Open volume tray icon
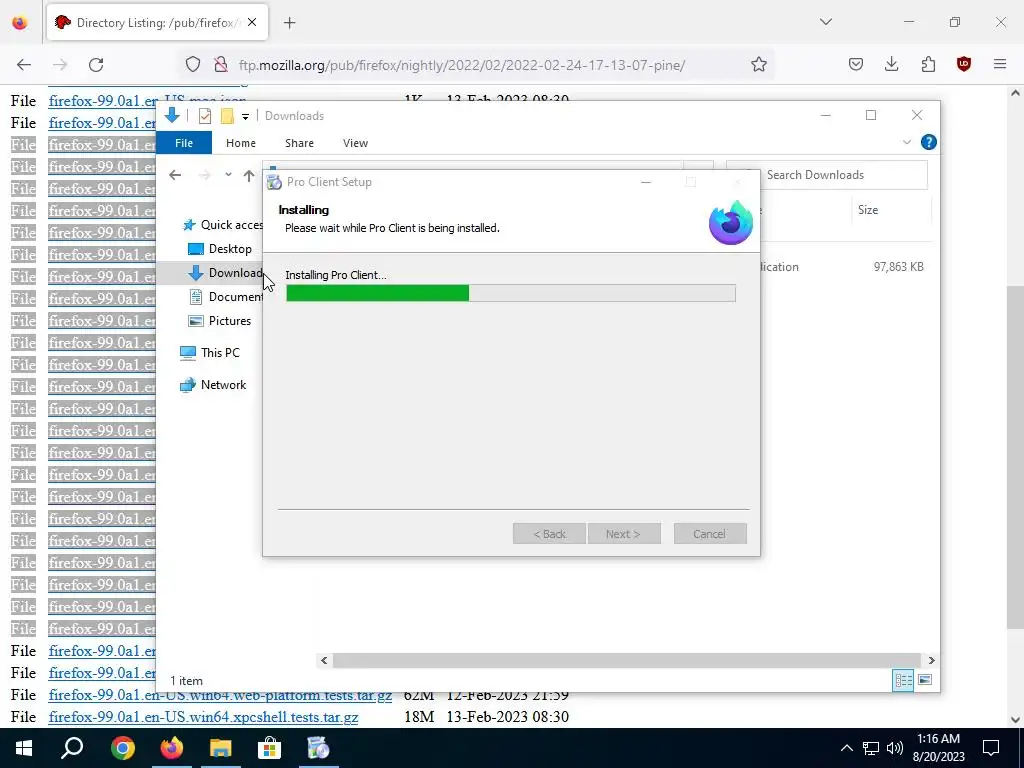 [895, 748]
